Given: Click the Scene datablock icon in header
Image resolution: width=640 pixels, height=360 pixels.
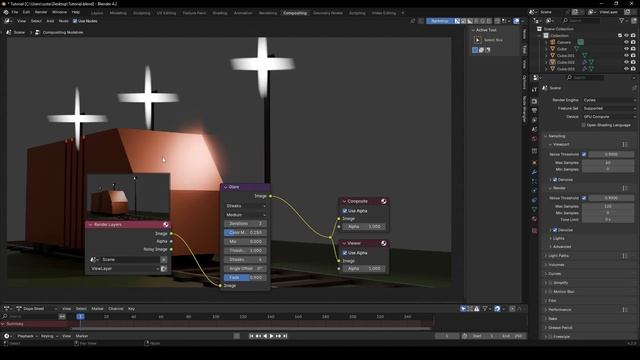Looking at the screenshot, I should (532, 12).
